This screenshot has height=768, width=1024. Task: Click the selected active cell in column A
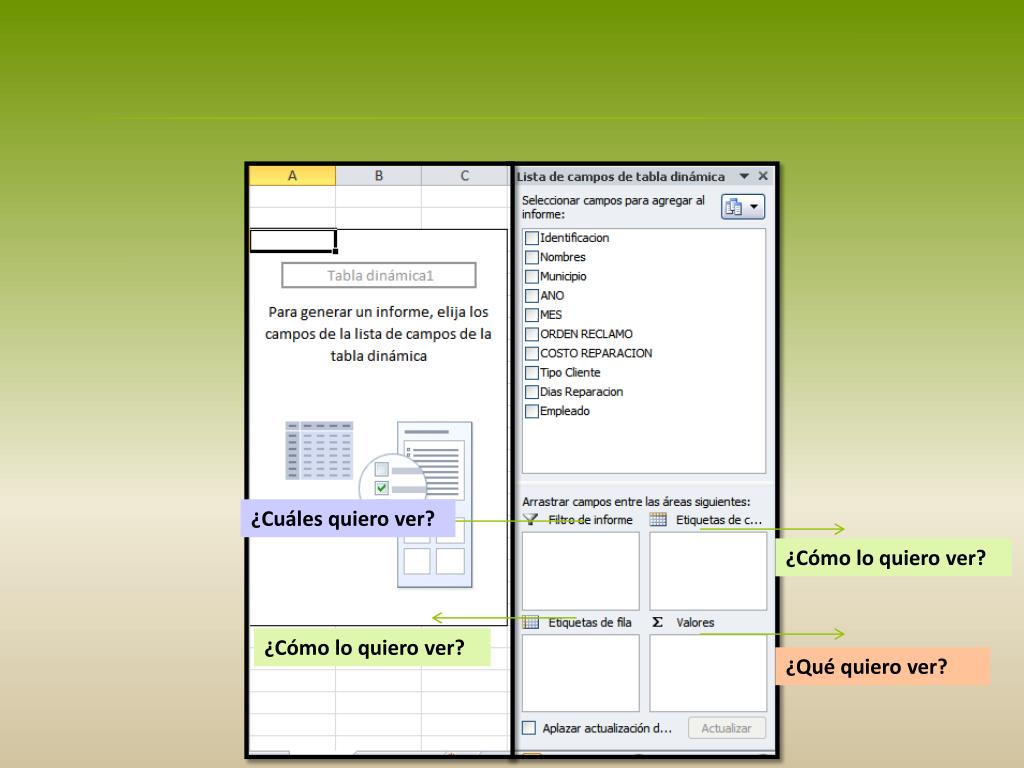tap(293, 240)
